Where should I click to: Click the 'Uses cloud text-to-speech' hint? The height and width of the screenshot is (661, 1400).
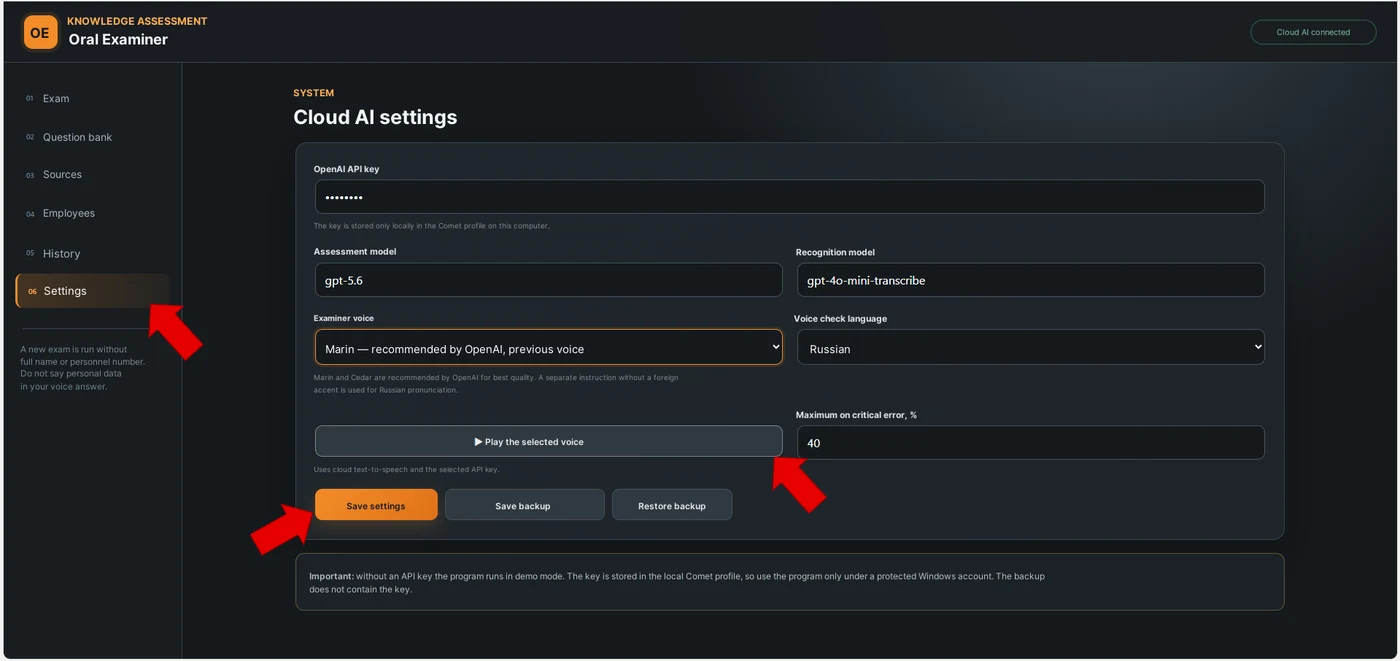pos(406,469)
